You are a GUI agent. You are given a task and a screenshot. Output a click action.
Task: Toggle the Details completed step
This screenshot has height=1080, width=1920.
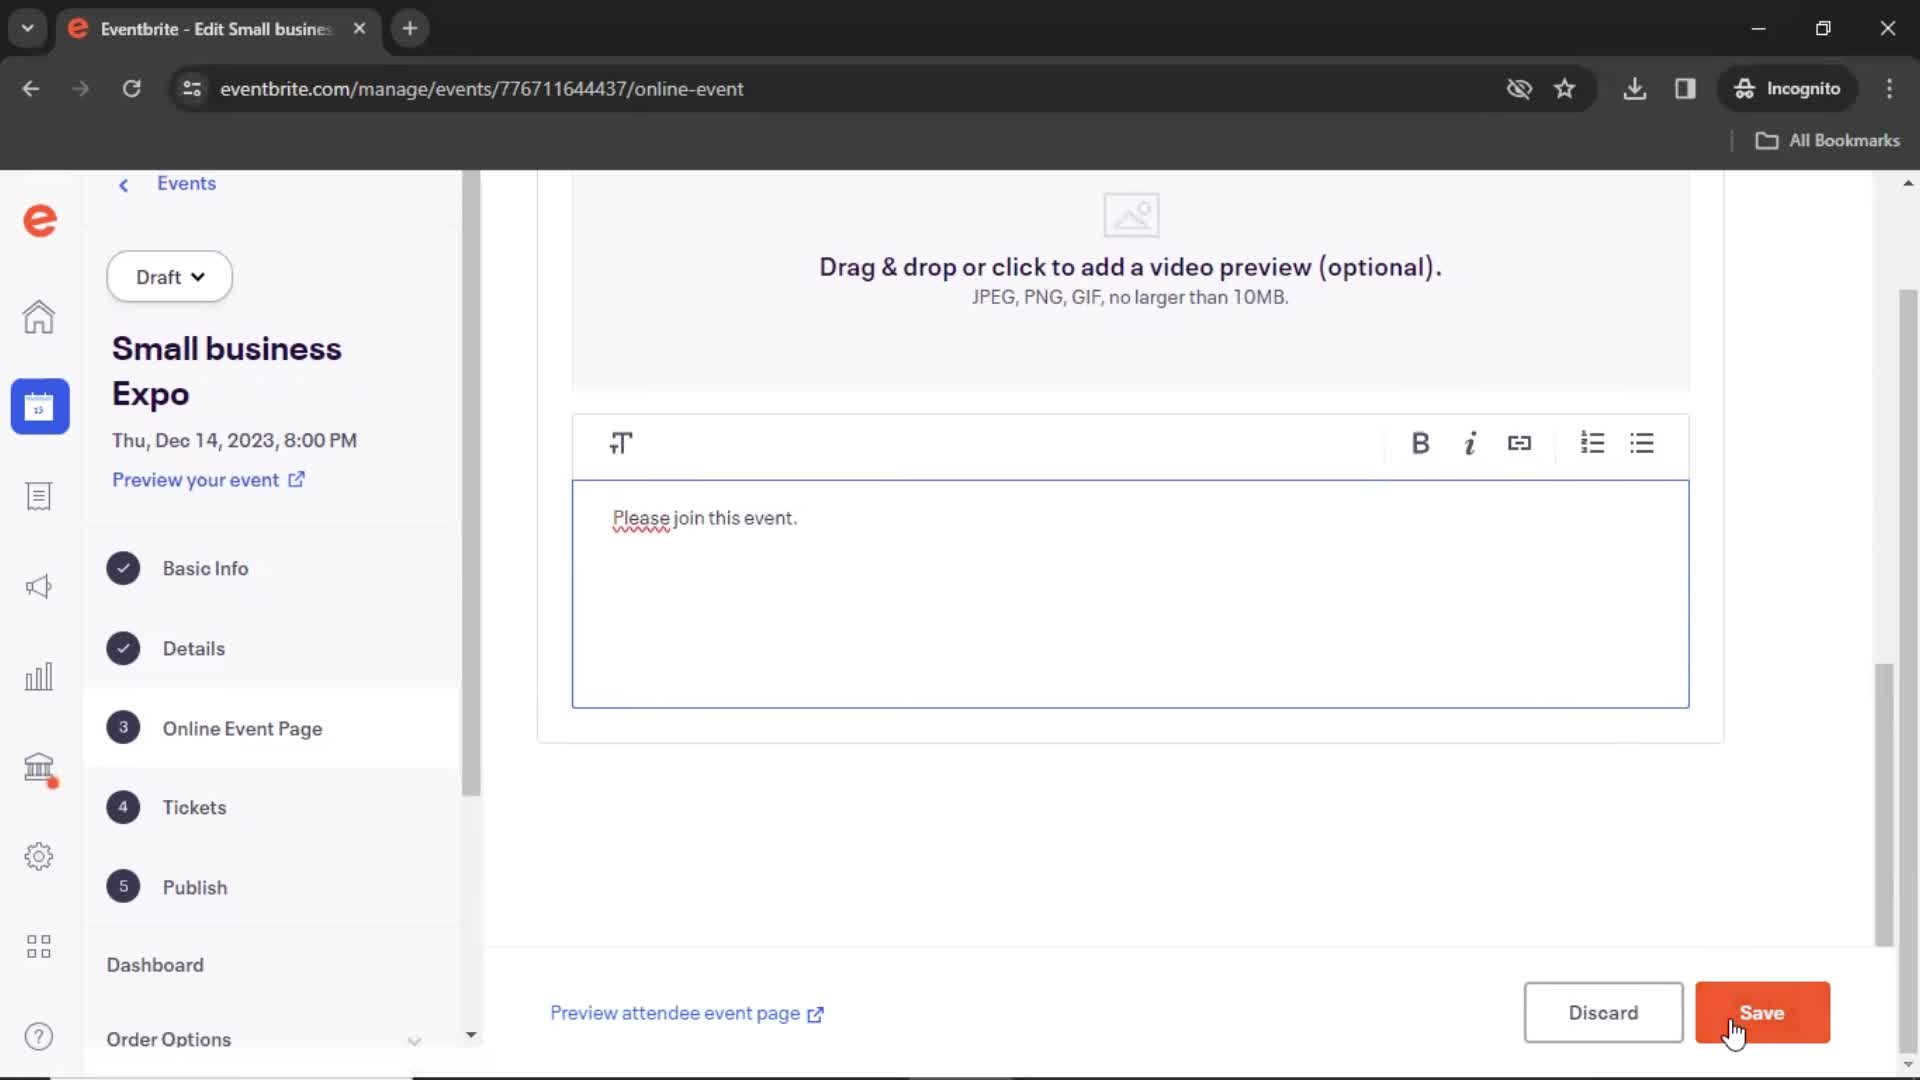(194, 647)
